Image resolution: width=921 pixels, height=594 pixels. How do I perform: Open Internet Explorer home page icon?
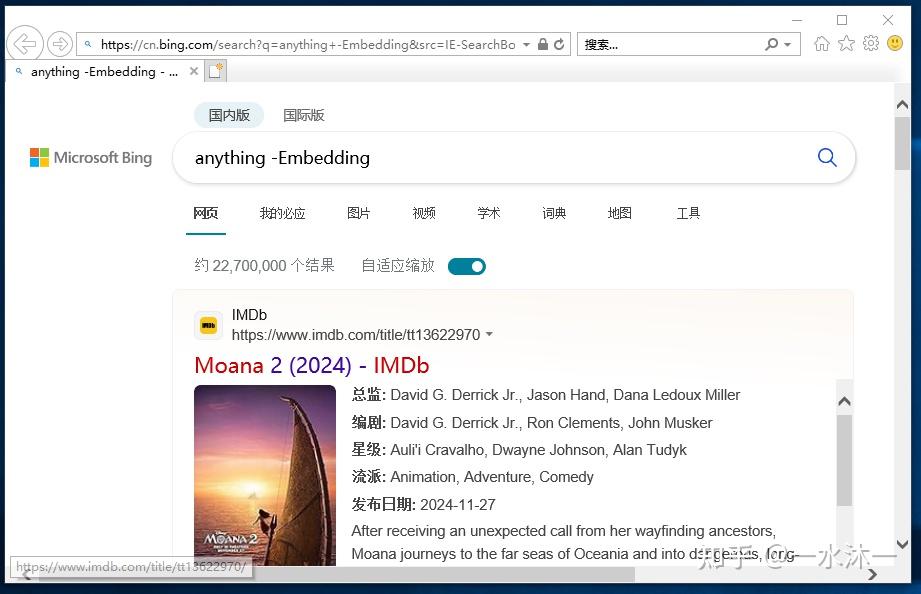pos(821,43)
